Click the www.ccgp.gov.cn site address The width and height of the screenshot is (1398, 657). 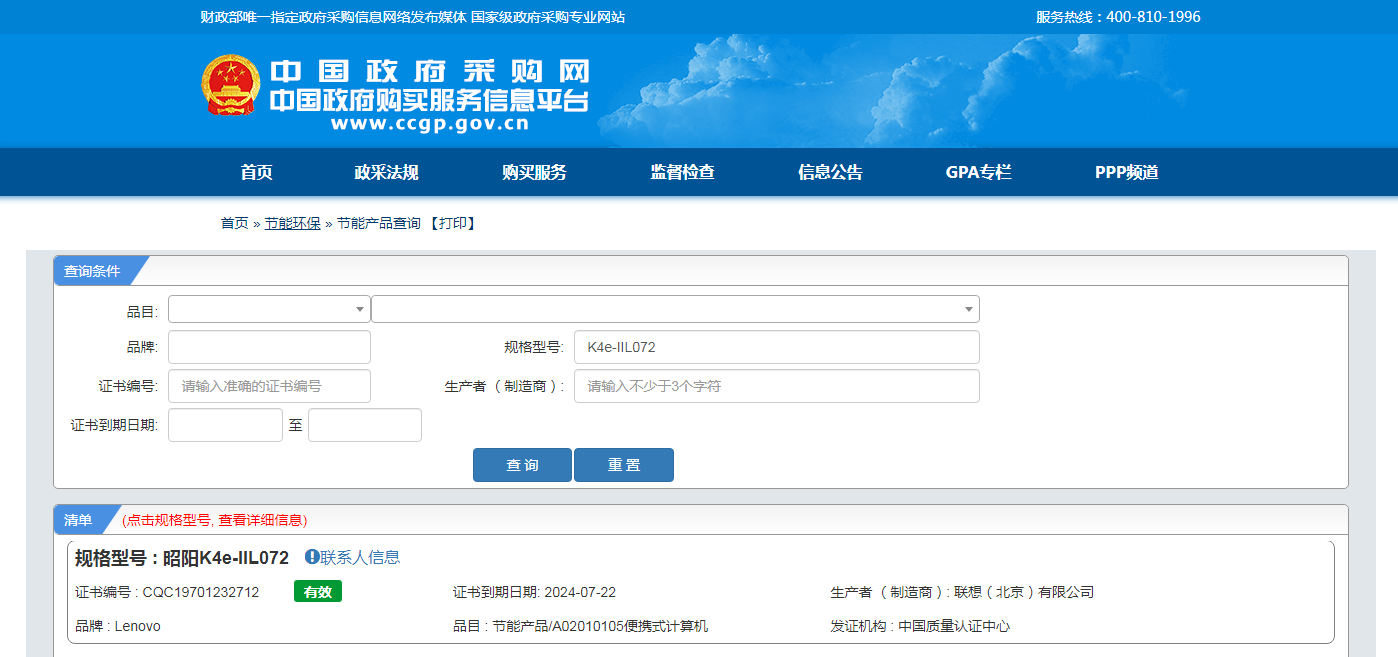click(429, 124)
